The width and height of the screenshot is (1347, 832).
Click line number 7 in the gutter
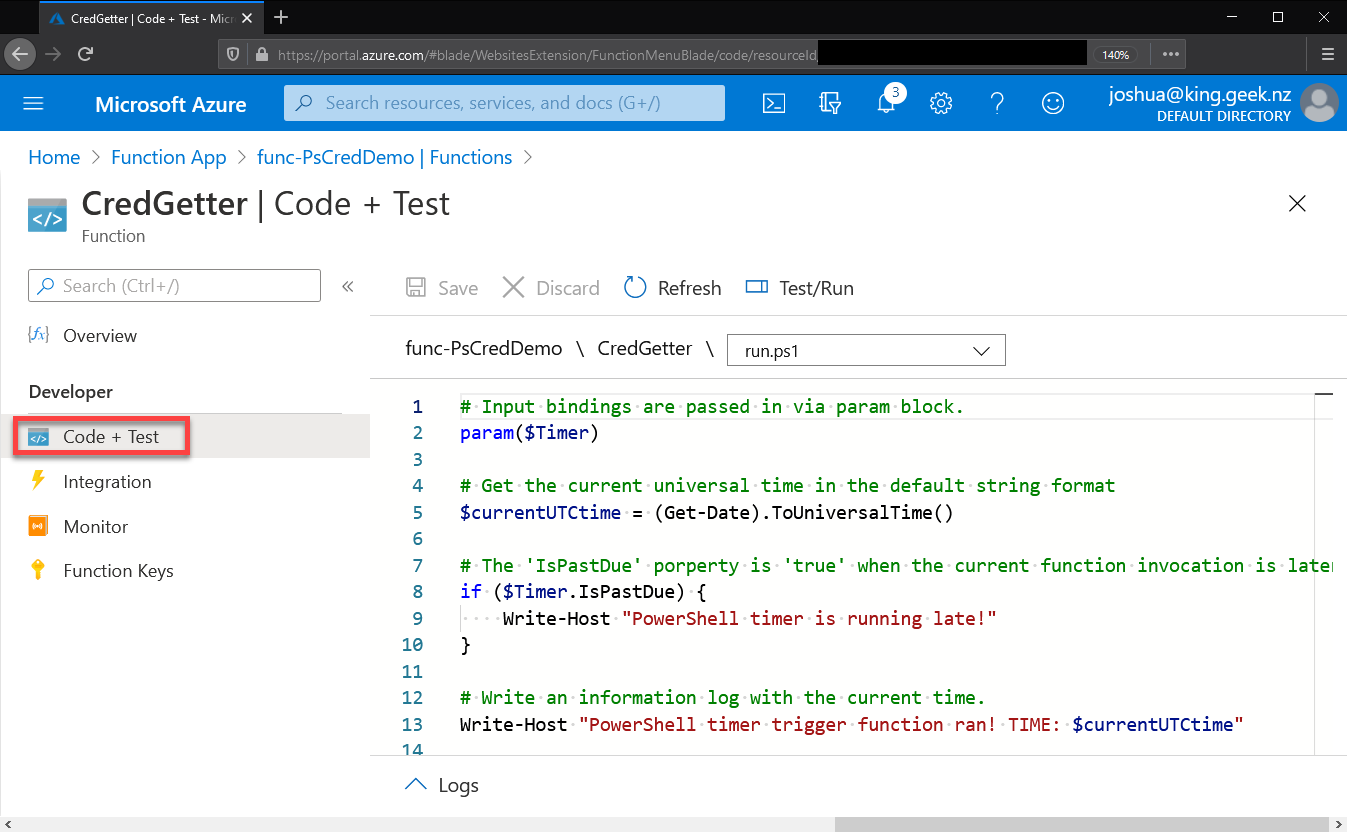point(418,566)
